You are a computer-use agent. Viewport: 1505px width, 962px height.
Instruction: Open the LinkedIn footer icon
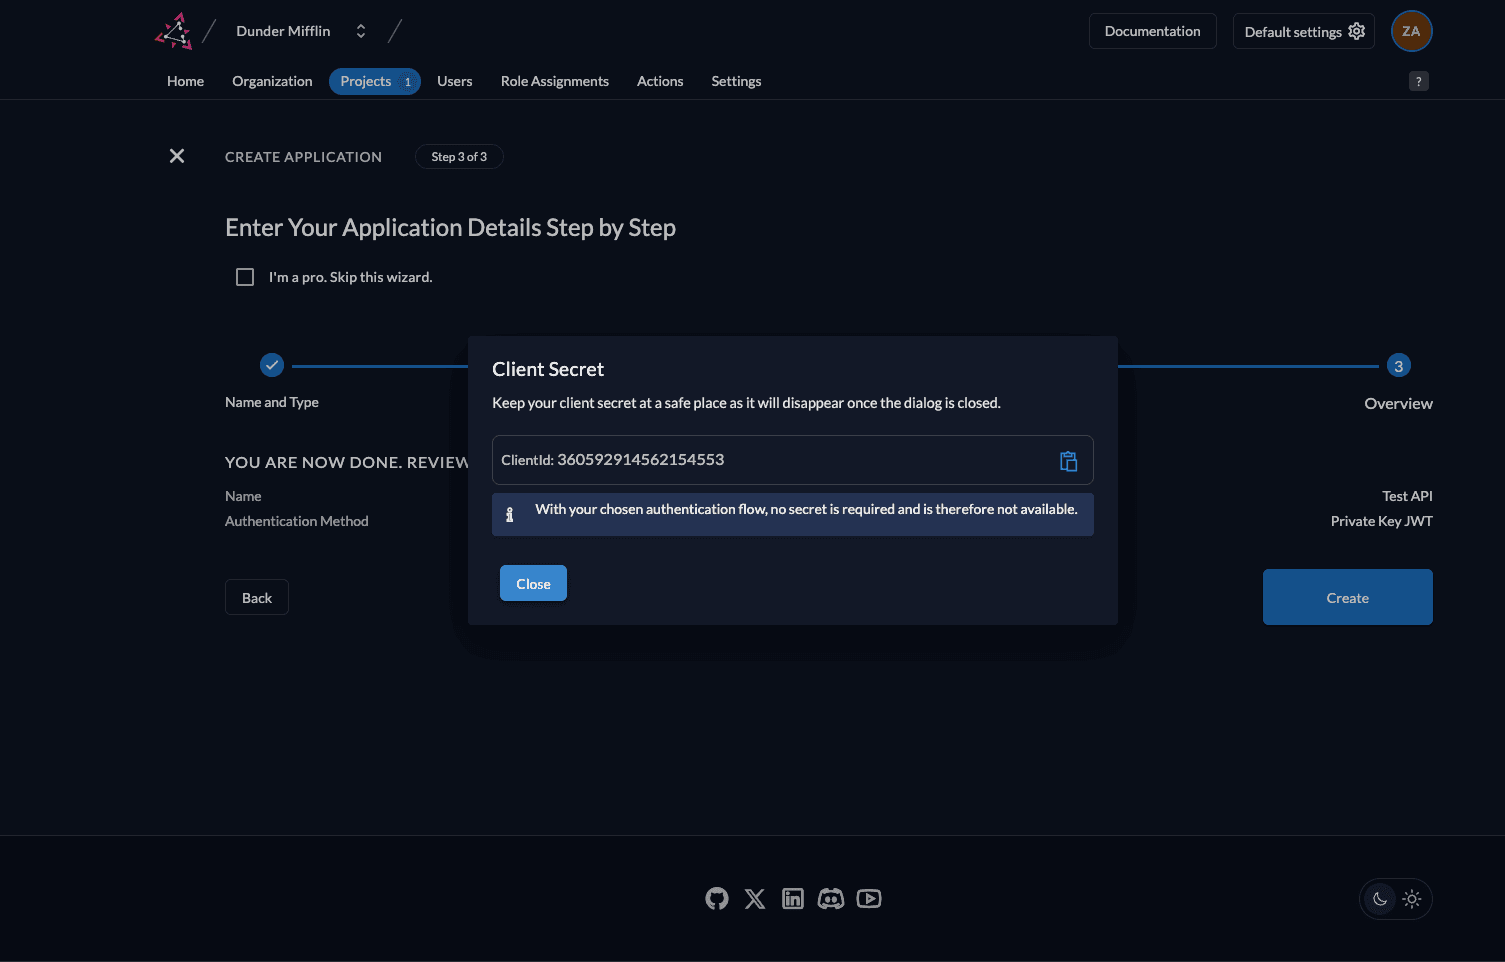pyautogui.click(x=793, y=899)
